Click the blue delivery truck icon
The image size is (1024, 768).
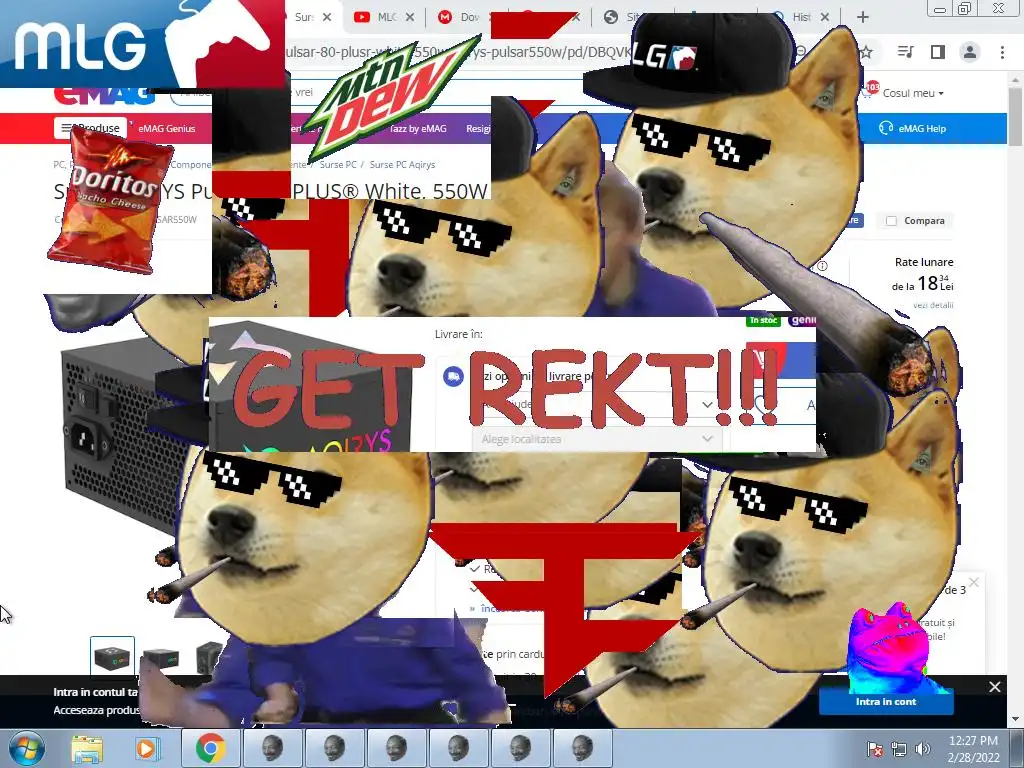453,376
